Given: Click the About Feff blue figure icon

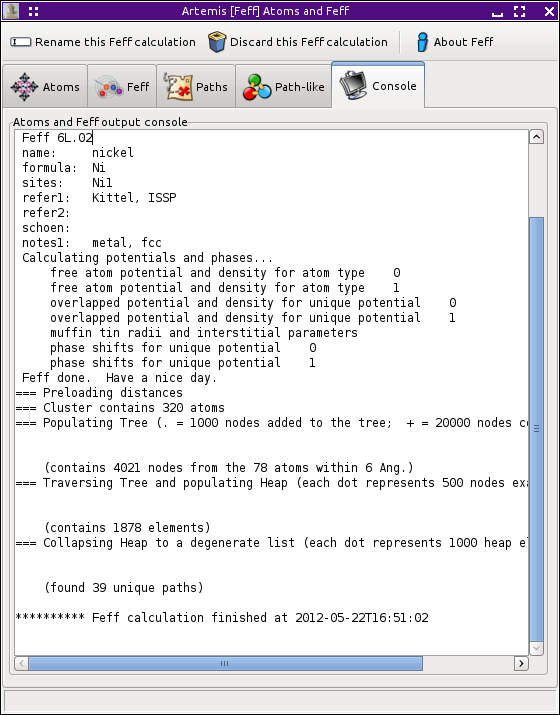Looking at the screenshot, I should tap(422, 42).
